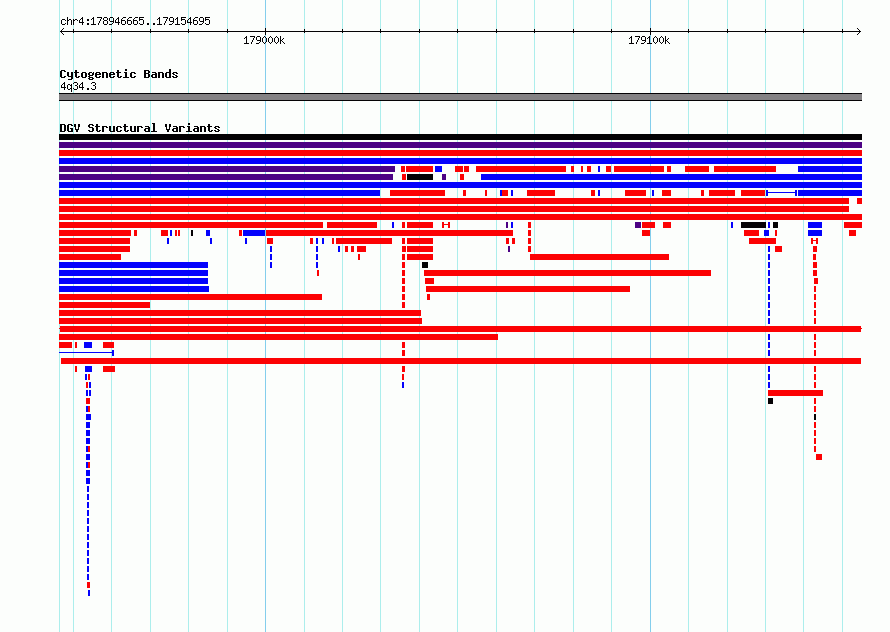Click the 179100k ruler label
Image resolution: width=890 pixels, height=632 pixels.
click(649, 40)
